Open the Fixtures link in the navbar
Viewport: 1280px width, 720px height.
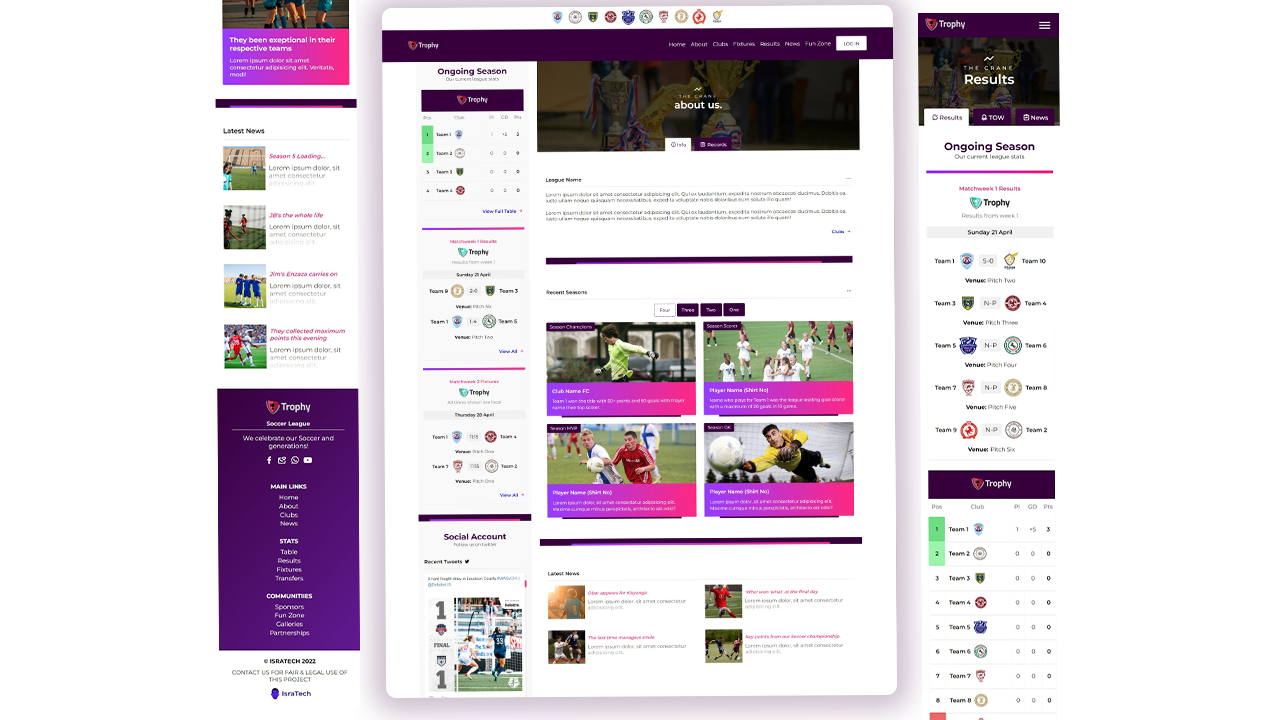[x=744, y=44]
